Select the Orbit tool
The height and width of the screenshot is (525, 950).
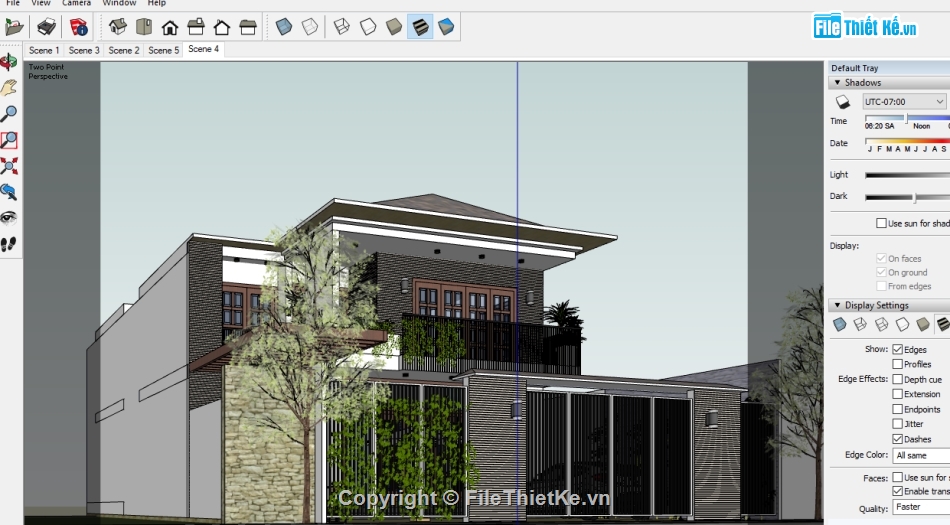coord(9,62)
